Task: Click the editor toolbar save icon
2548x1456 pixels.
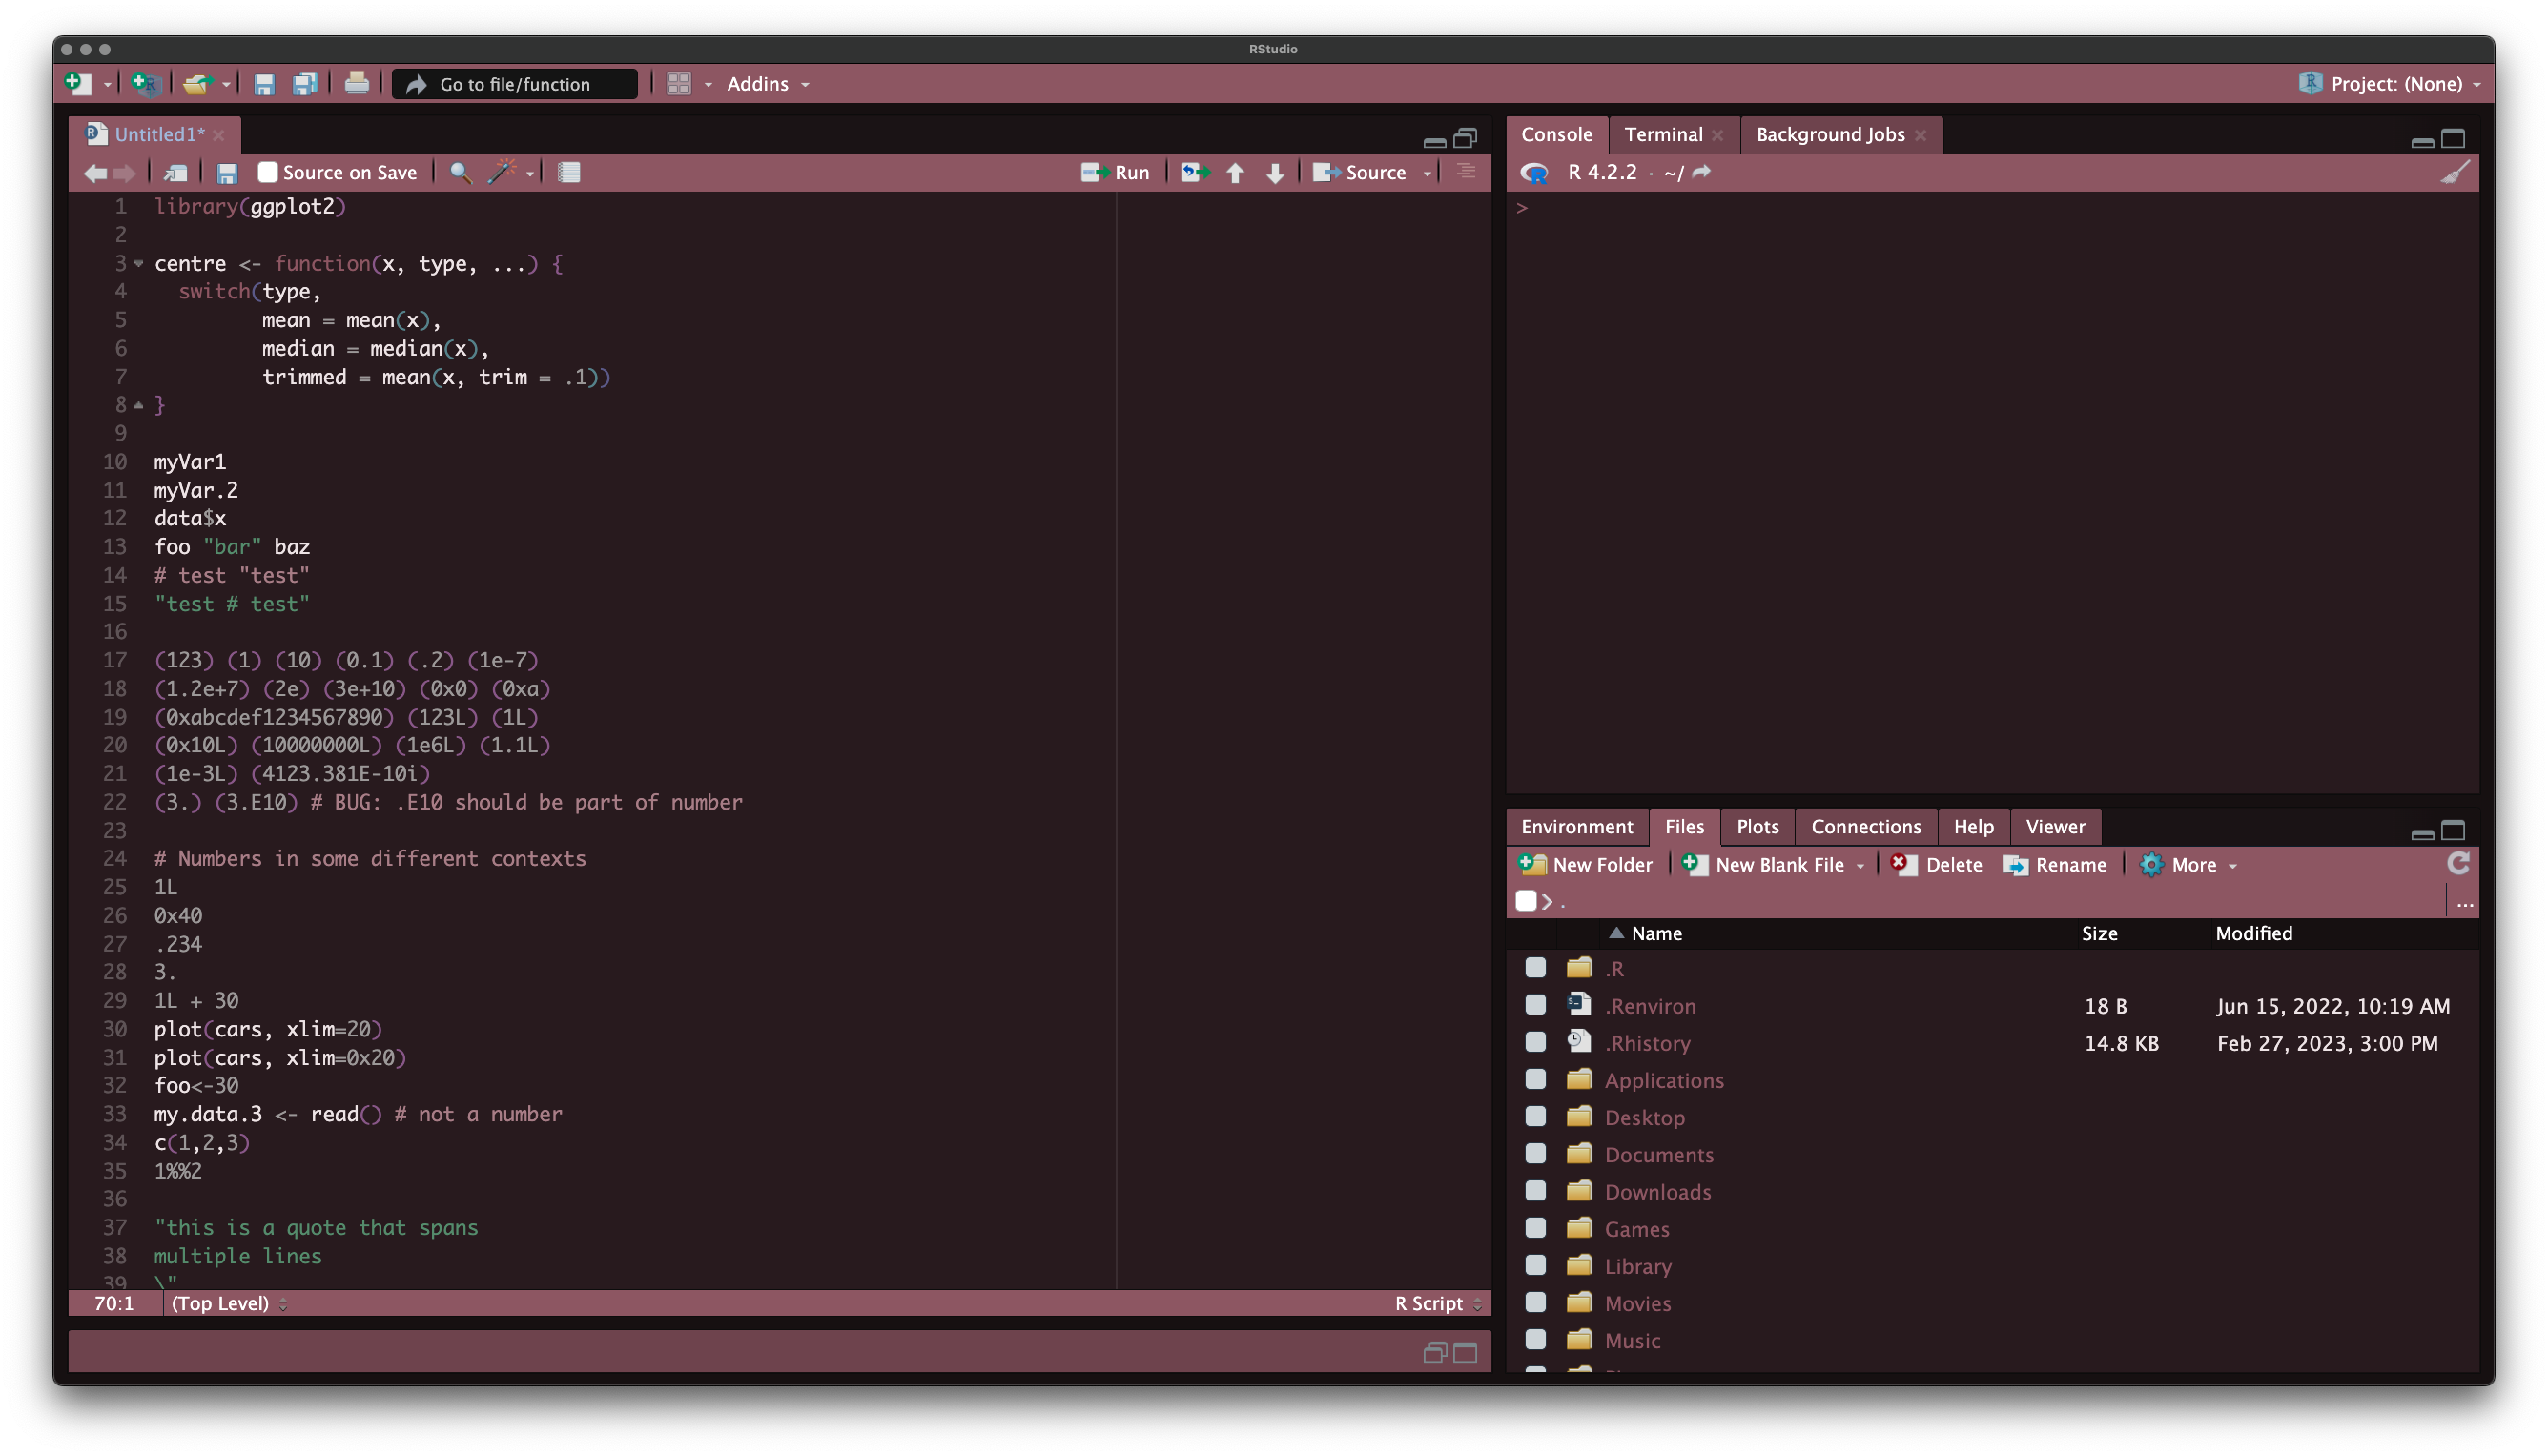Action: (x=227, y=173)
